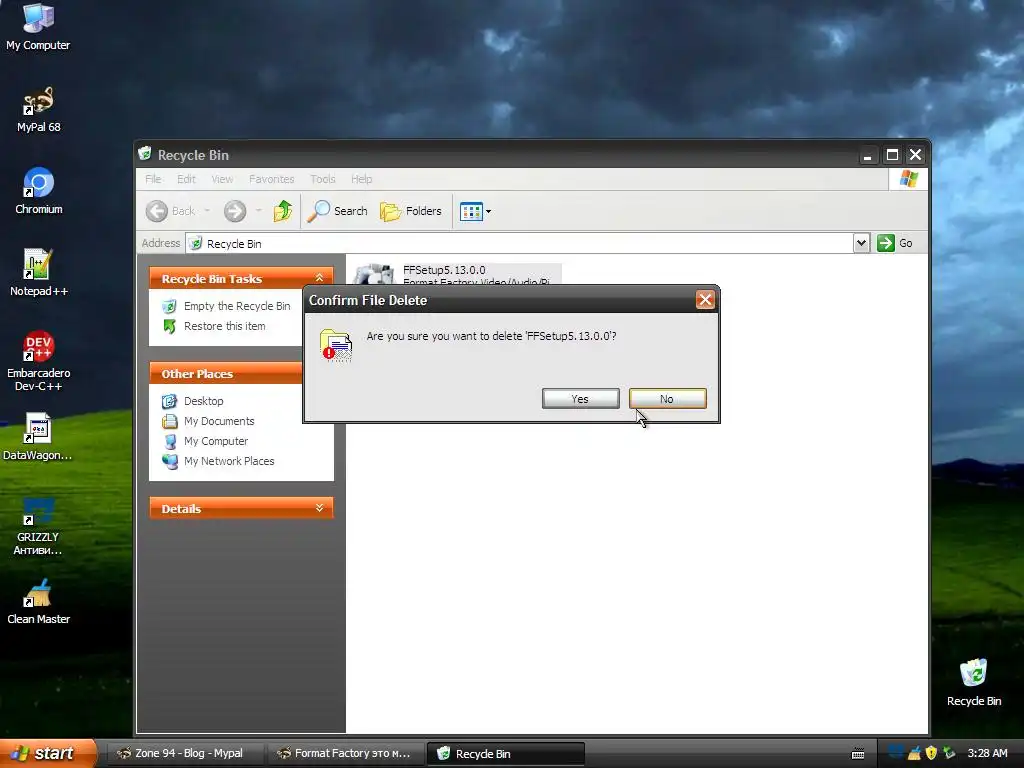
Task: Launch GRIZZLY antivirus shortcut
Action: click(x=38, y=526)
